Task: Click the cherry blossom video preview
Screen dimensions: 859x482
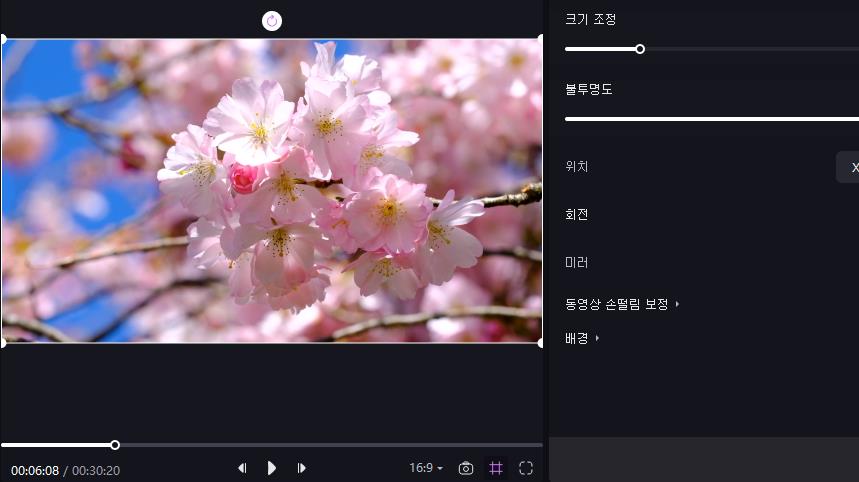Action: point(272,191)
